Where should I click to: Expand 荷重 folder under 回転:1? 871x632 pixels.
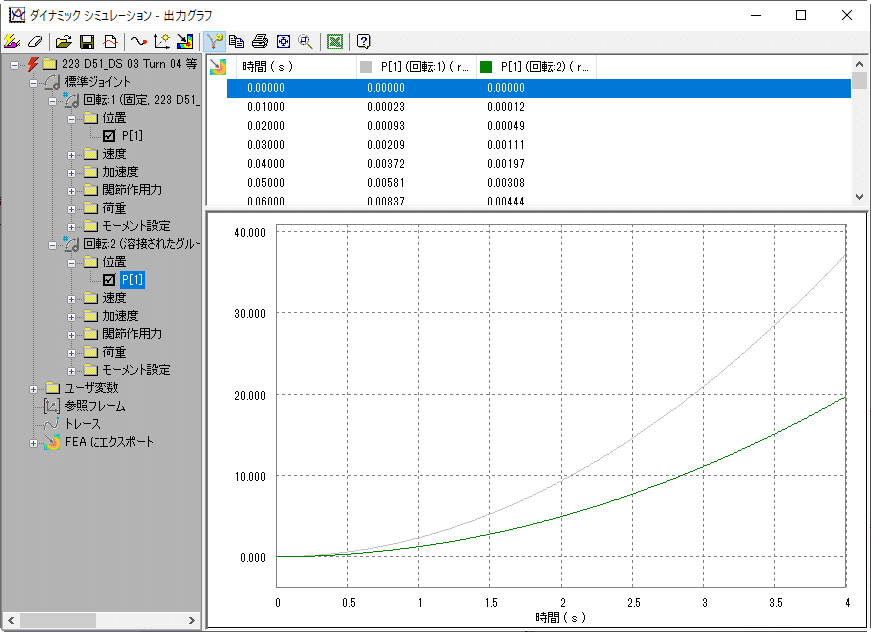coord(71,209)
